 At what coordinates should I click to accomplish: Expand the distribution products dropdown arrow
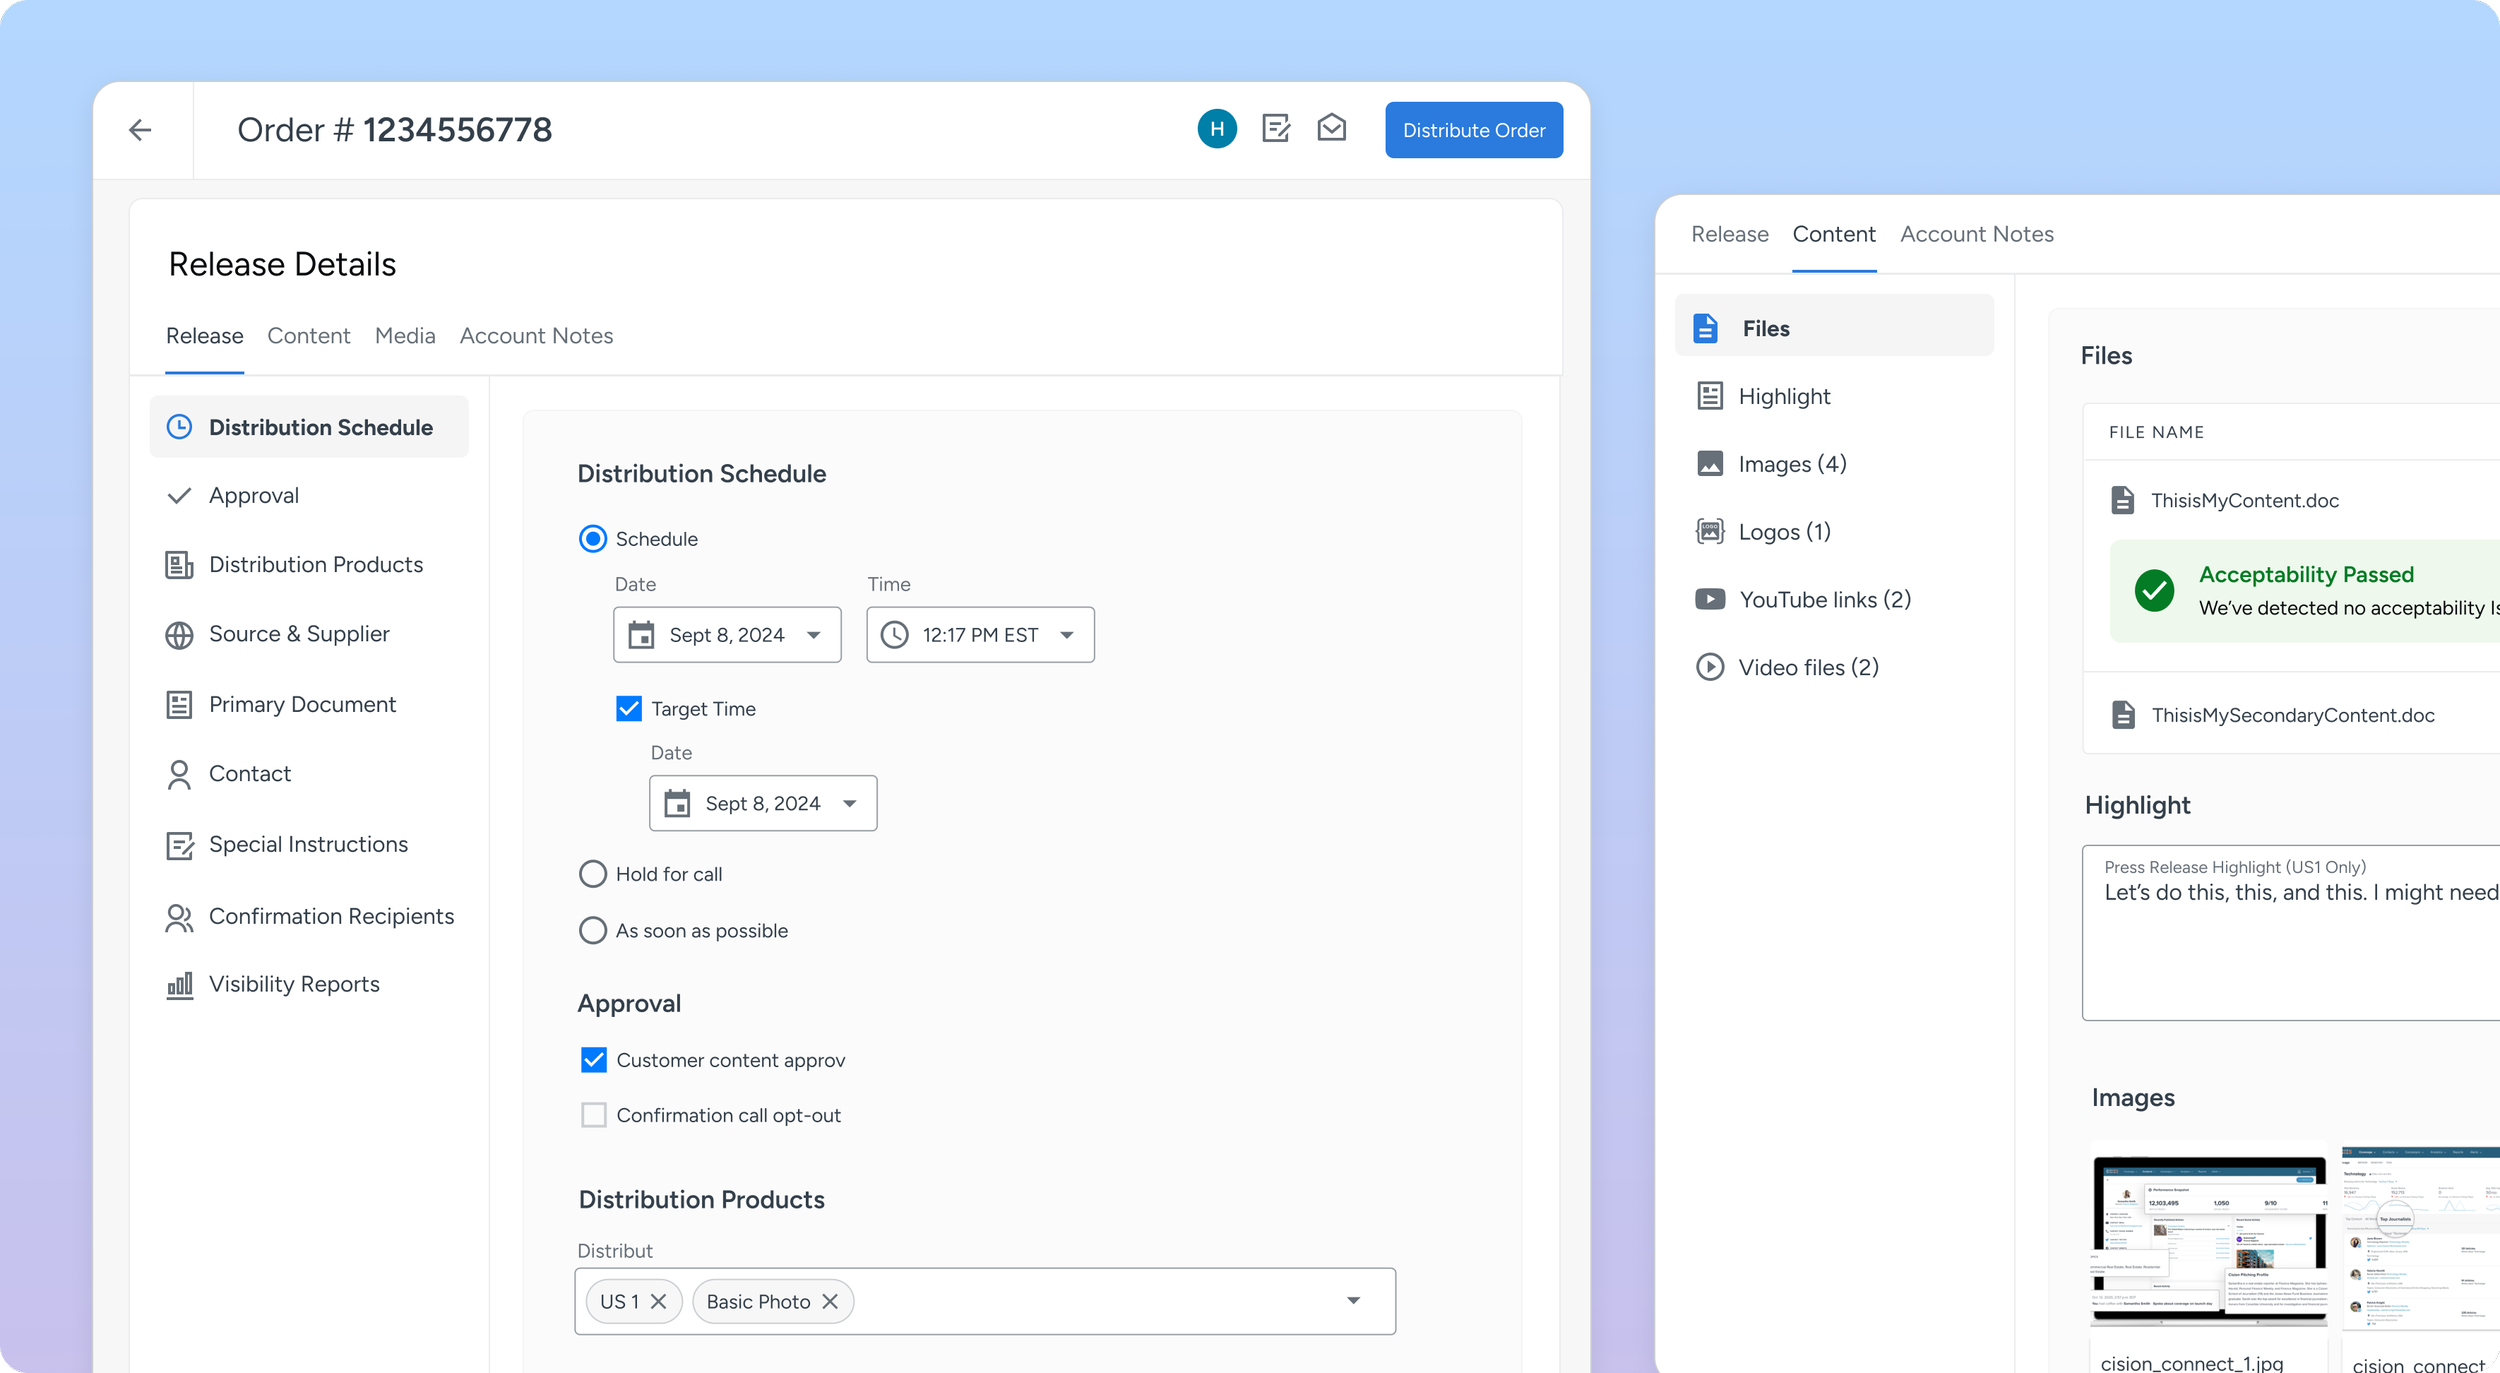pyautogui.click(x=1353, y=1301)
